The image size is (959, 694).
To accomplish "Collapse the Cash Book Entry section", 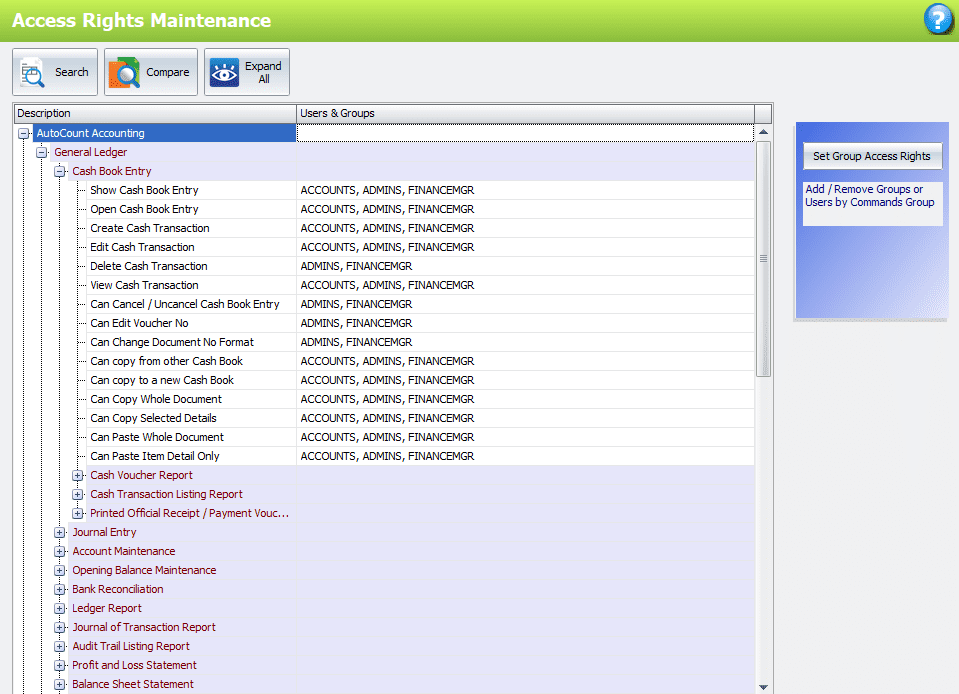I will (59, 170).
